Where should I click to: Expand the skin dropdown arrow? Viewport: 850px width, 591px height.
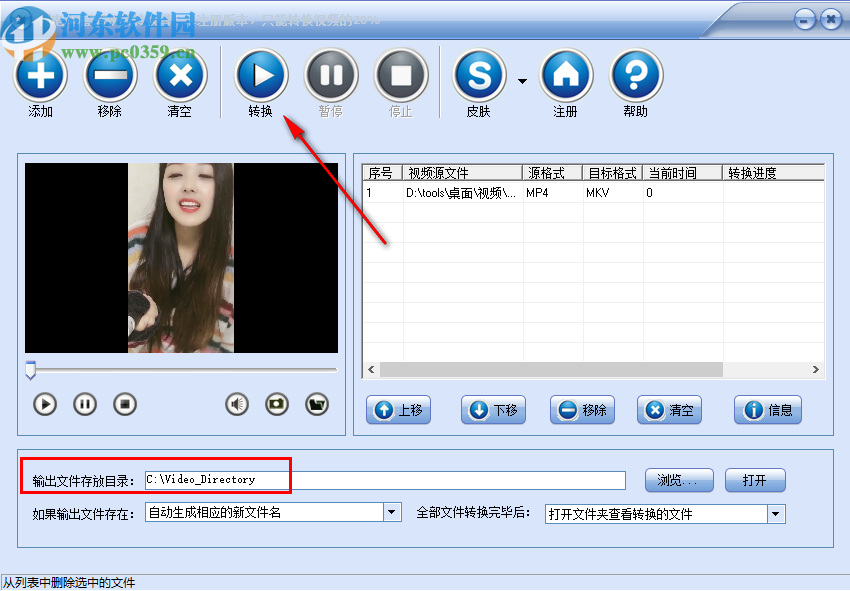(522, 81)
